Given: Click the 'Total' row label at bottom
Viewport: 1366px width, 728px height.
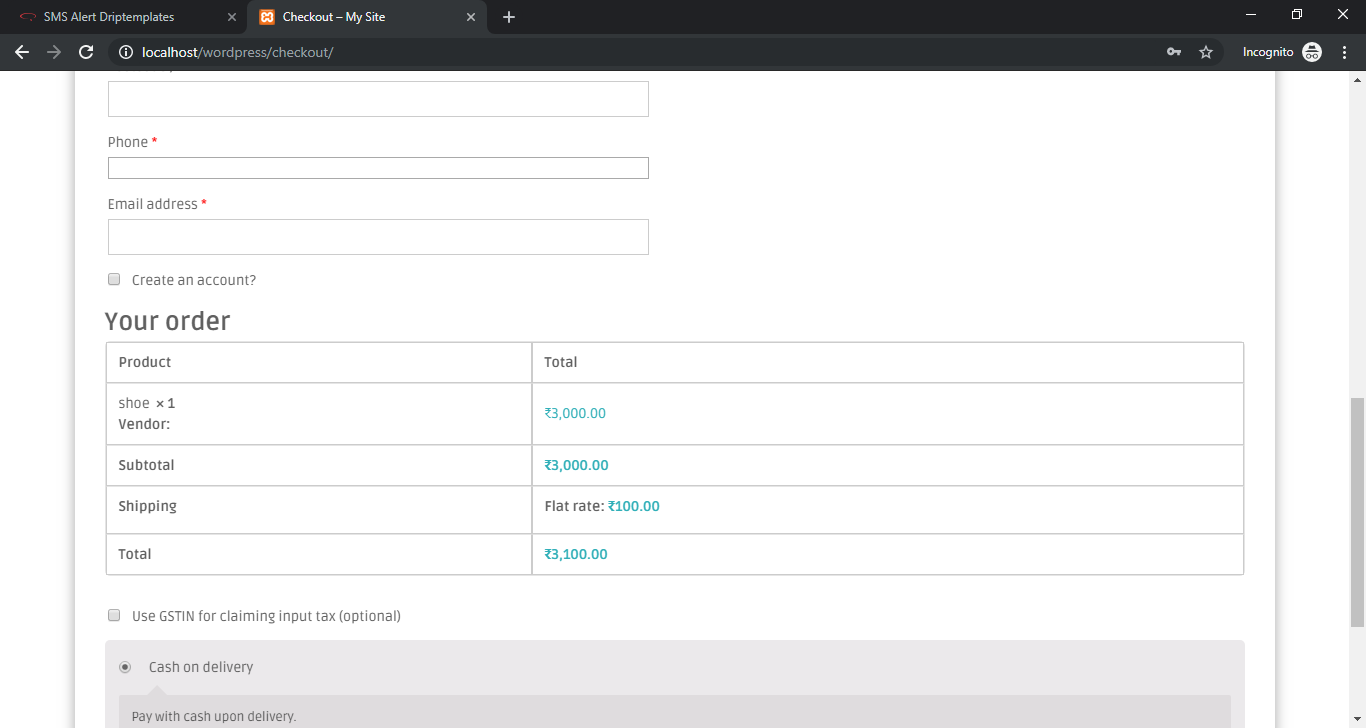Looking at the screenshot, I should [x=135, y=554].
